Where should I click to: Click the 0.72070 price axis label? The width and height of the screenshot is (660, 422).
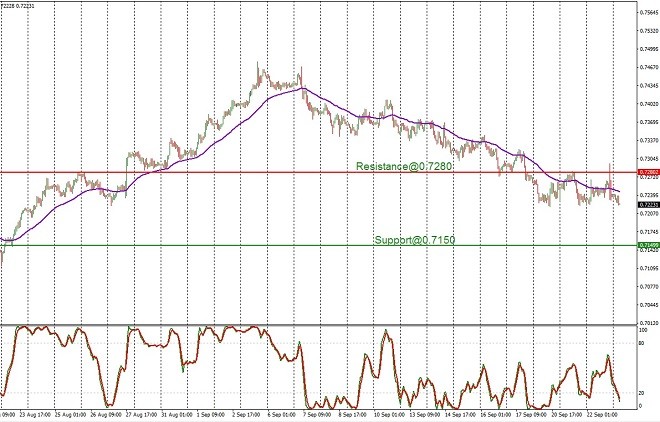649,213
